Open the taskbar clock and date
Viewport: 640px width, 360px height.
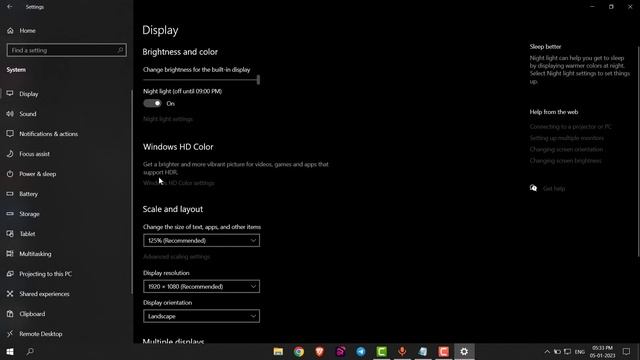(x=602, y=352)
